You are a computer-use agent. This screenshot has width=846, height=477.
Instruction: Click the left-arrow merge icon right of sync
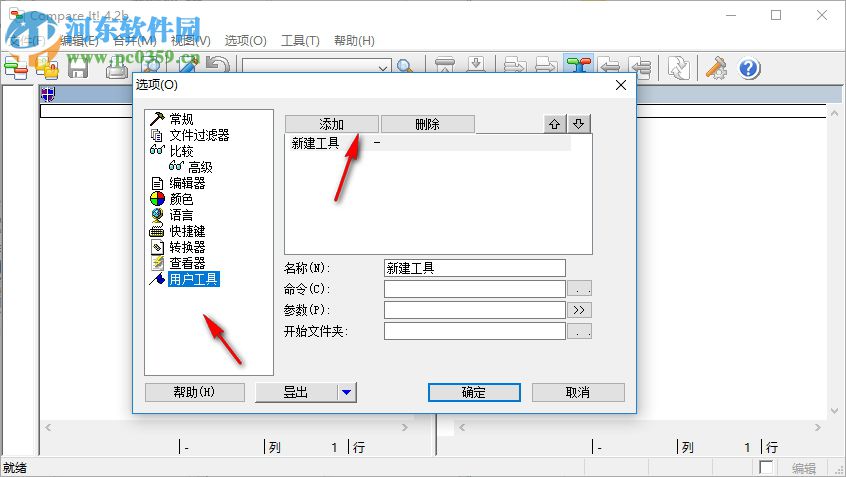pyautogui.click(x=610, y=67)
